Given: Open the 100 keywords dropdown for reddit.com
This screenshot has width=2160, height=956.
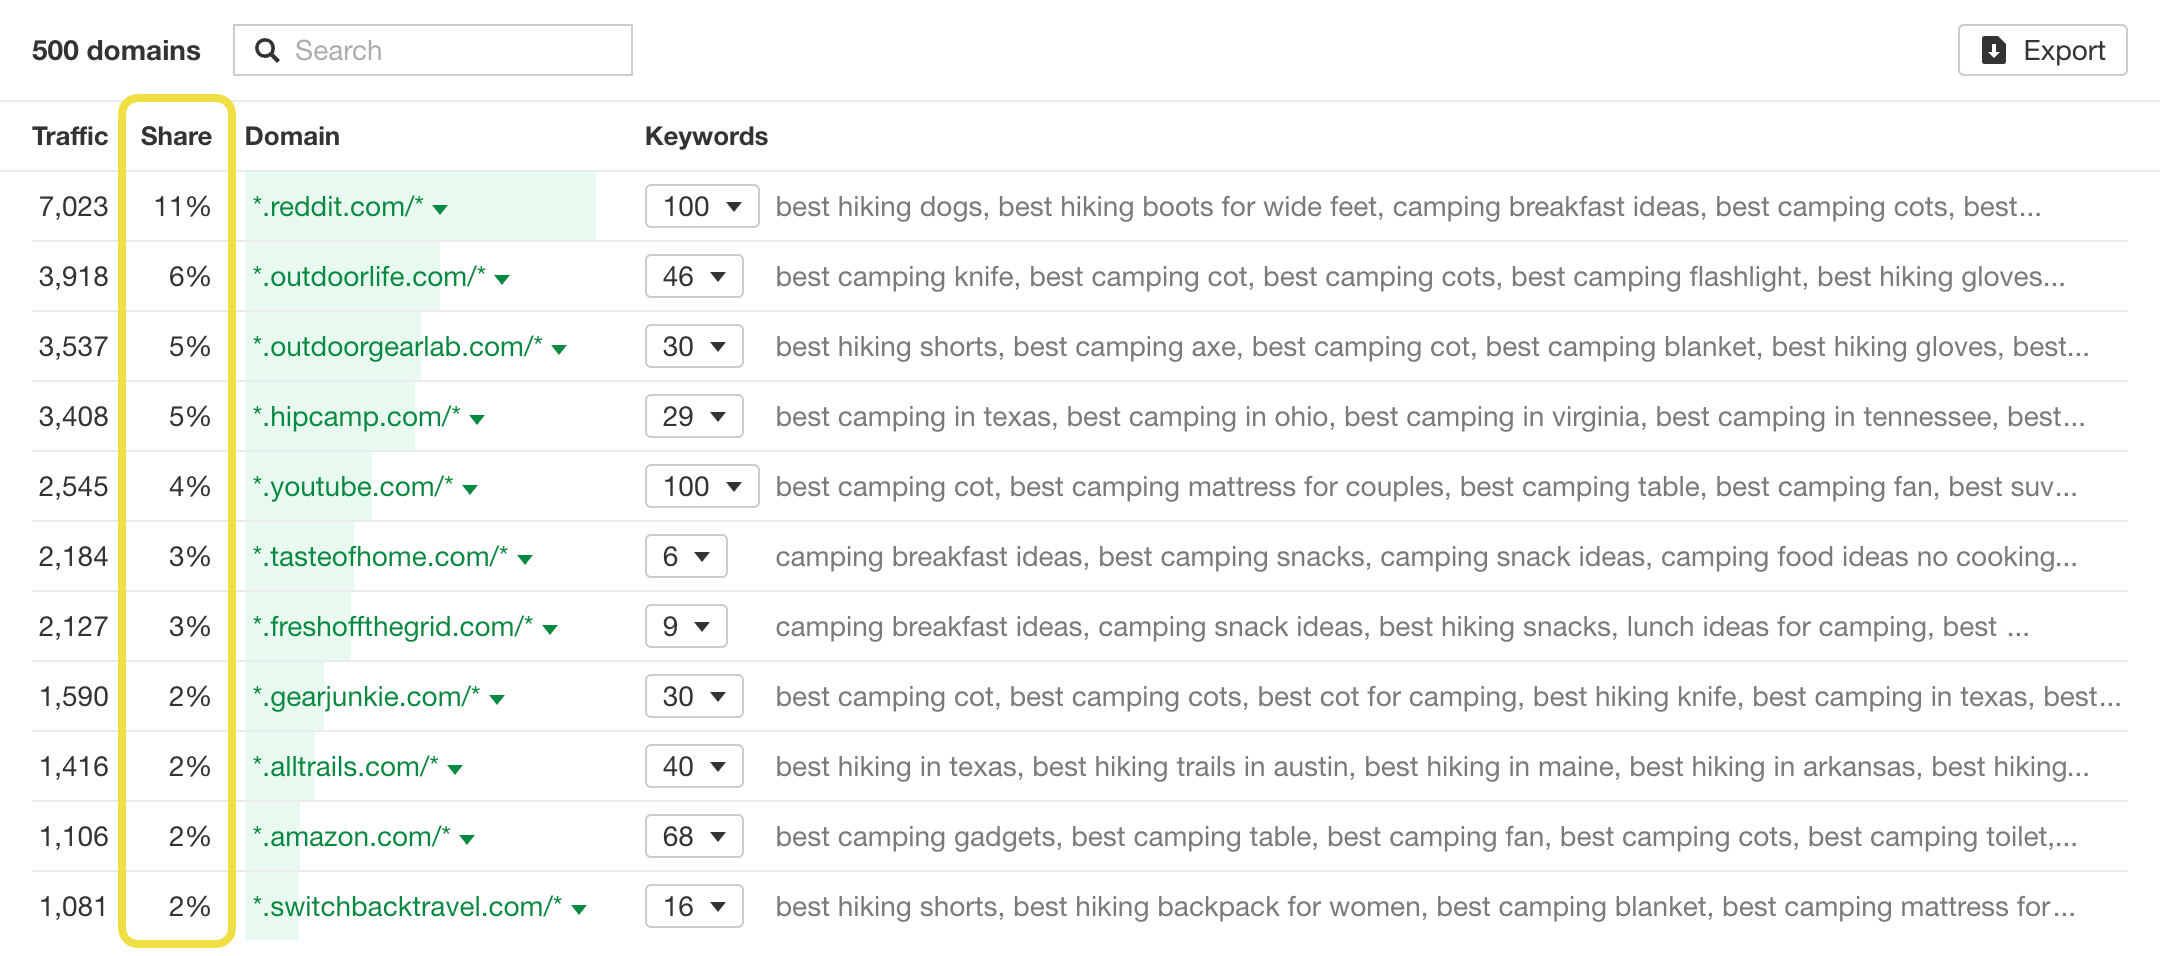Looking at the screenshot, I should [702, 206].
